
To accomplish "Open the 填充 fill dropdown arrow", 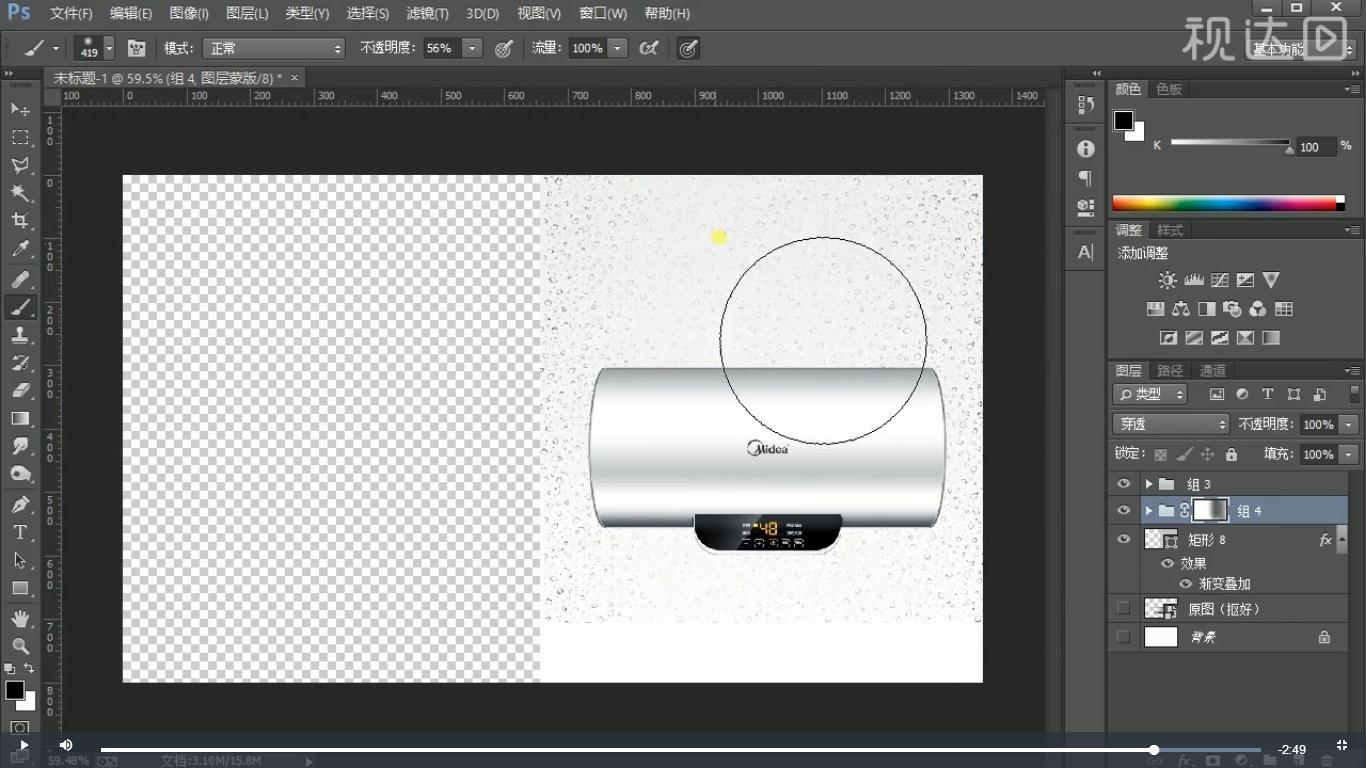I will coord(1349,454).
